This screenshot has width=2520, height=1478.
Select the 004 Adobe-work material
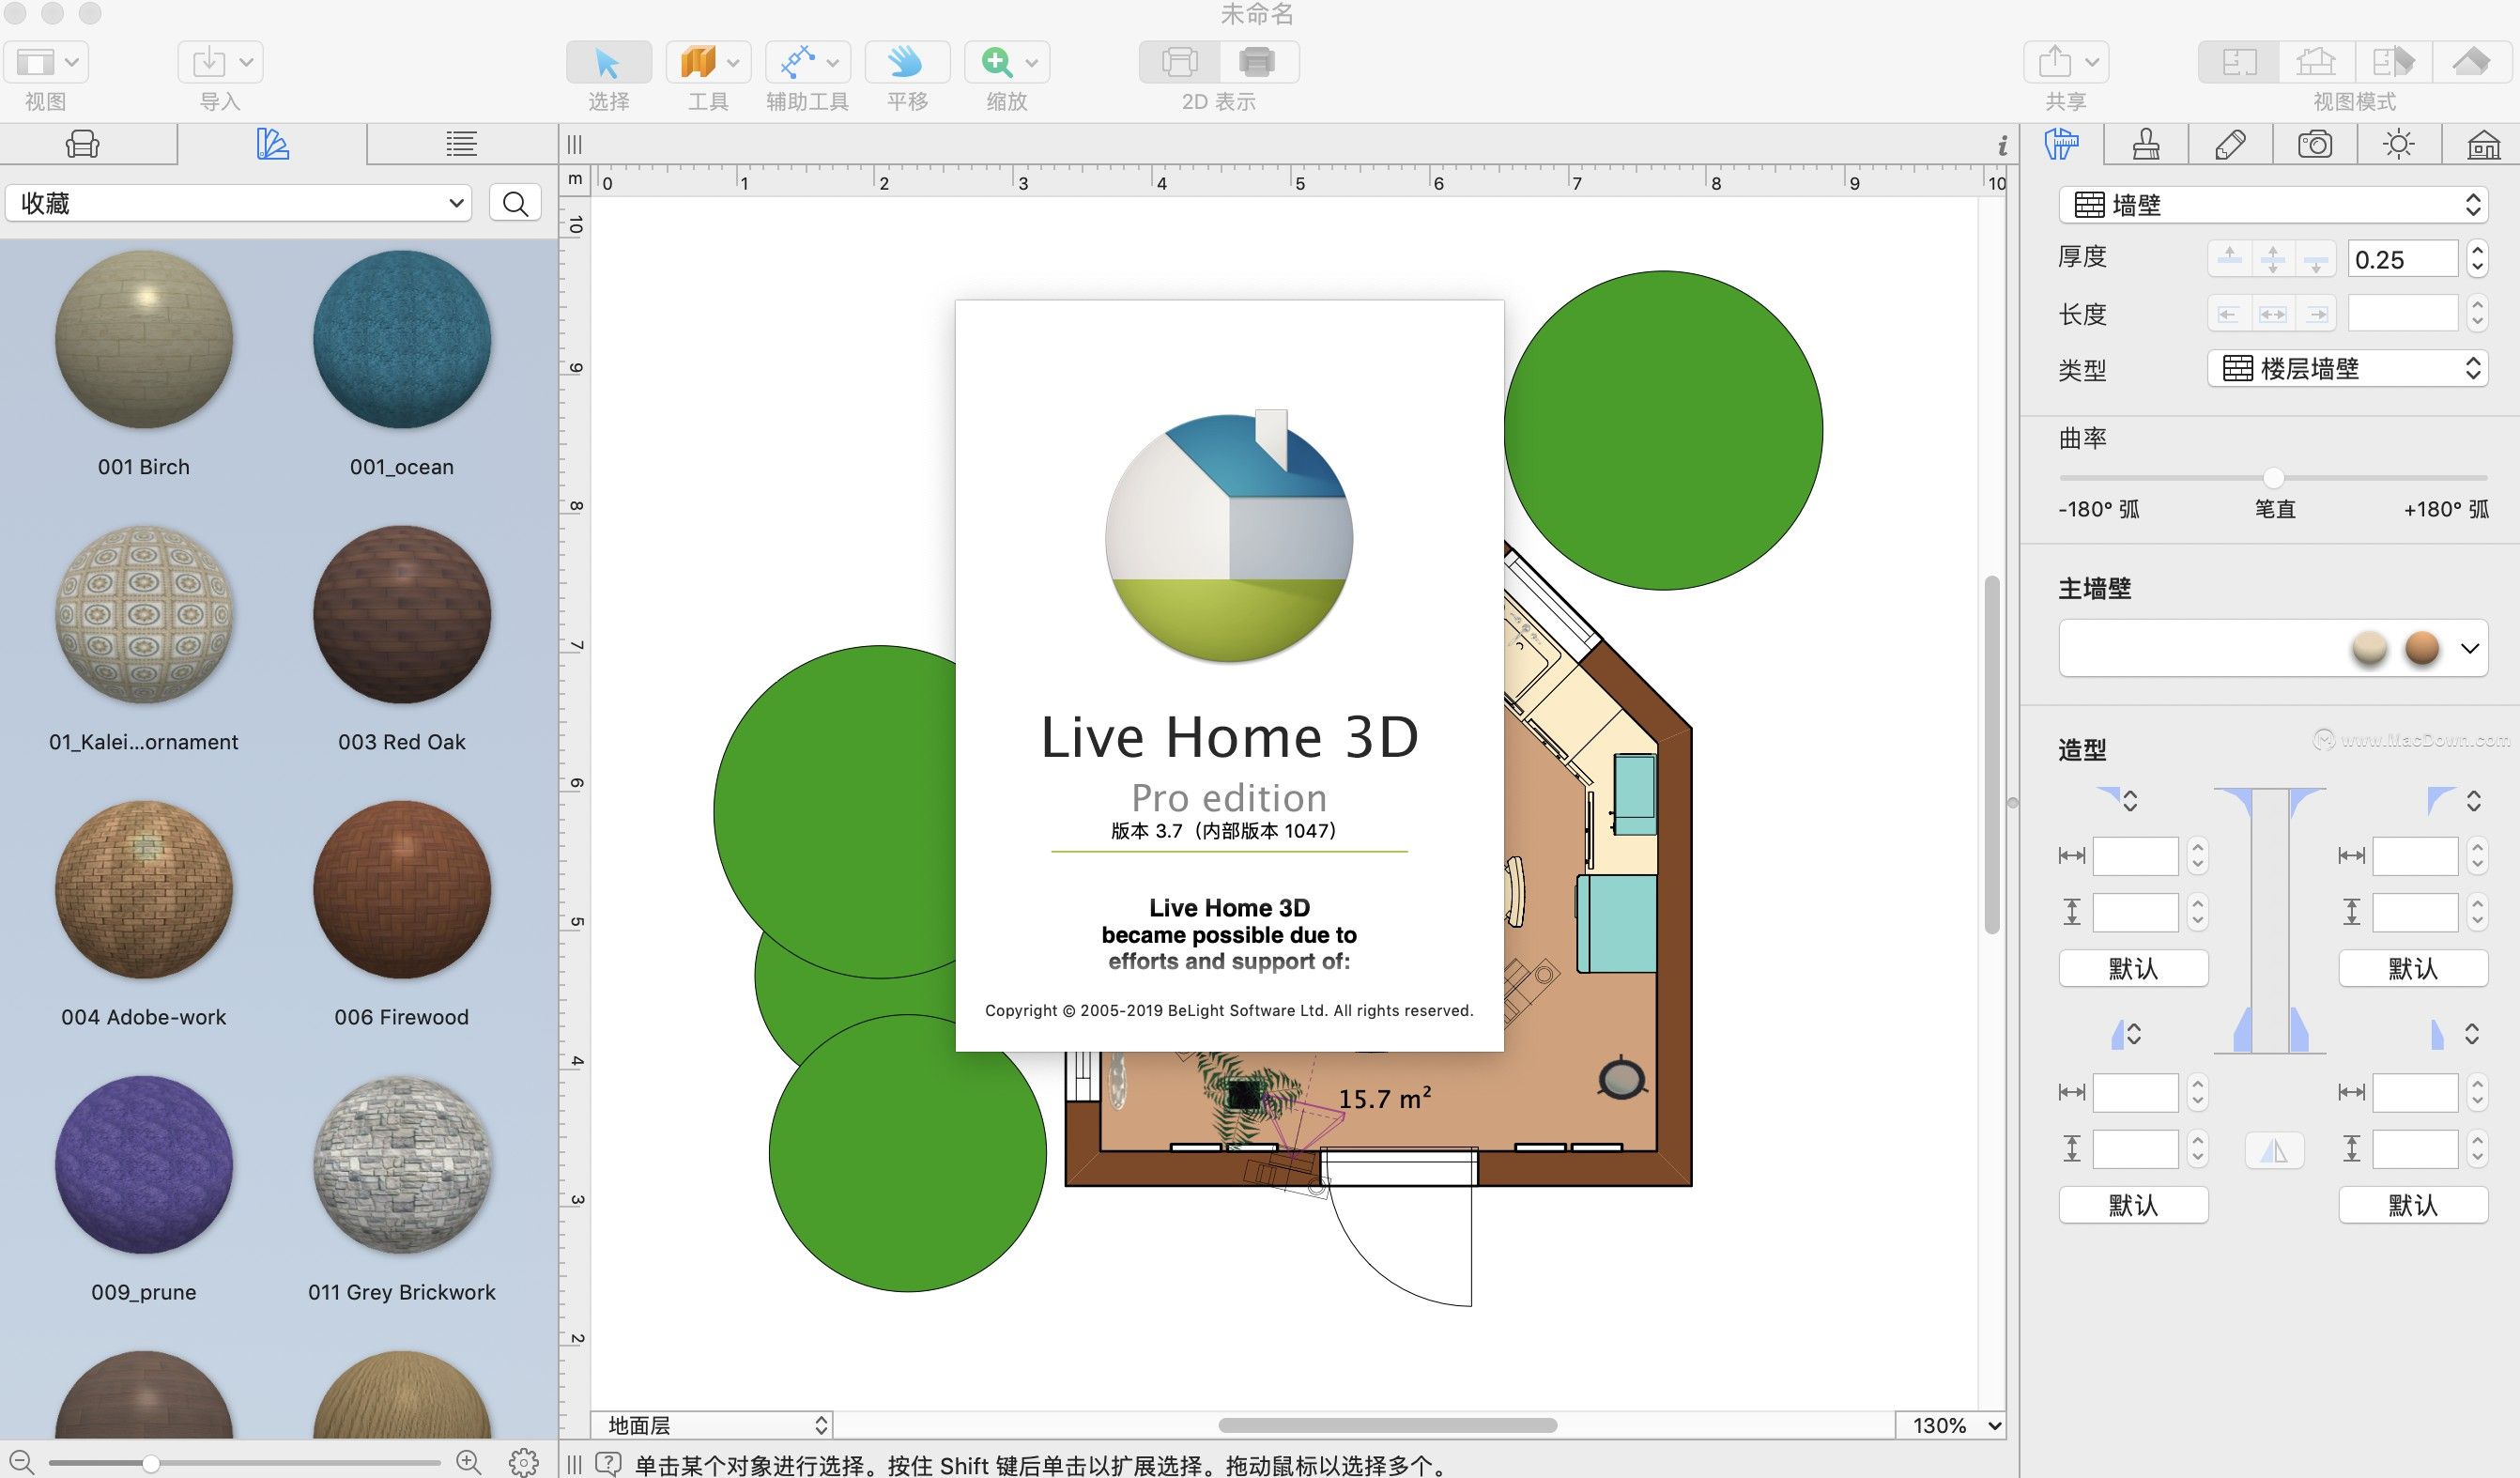pyautogui.click(x=144, y=890)
